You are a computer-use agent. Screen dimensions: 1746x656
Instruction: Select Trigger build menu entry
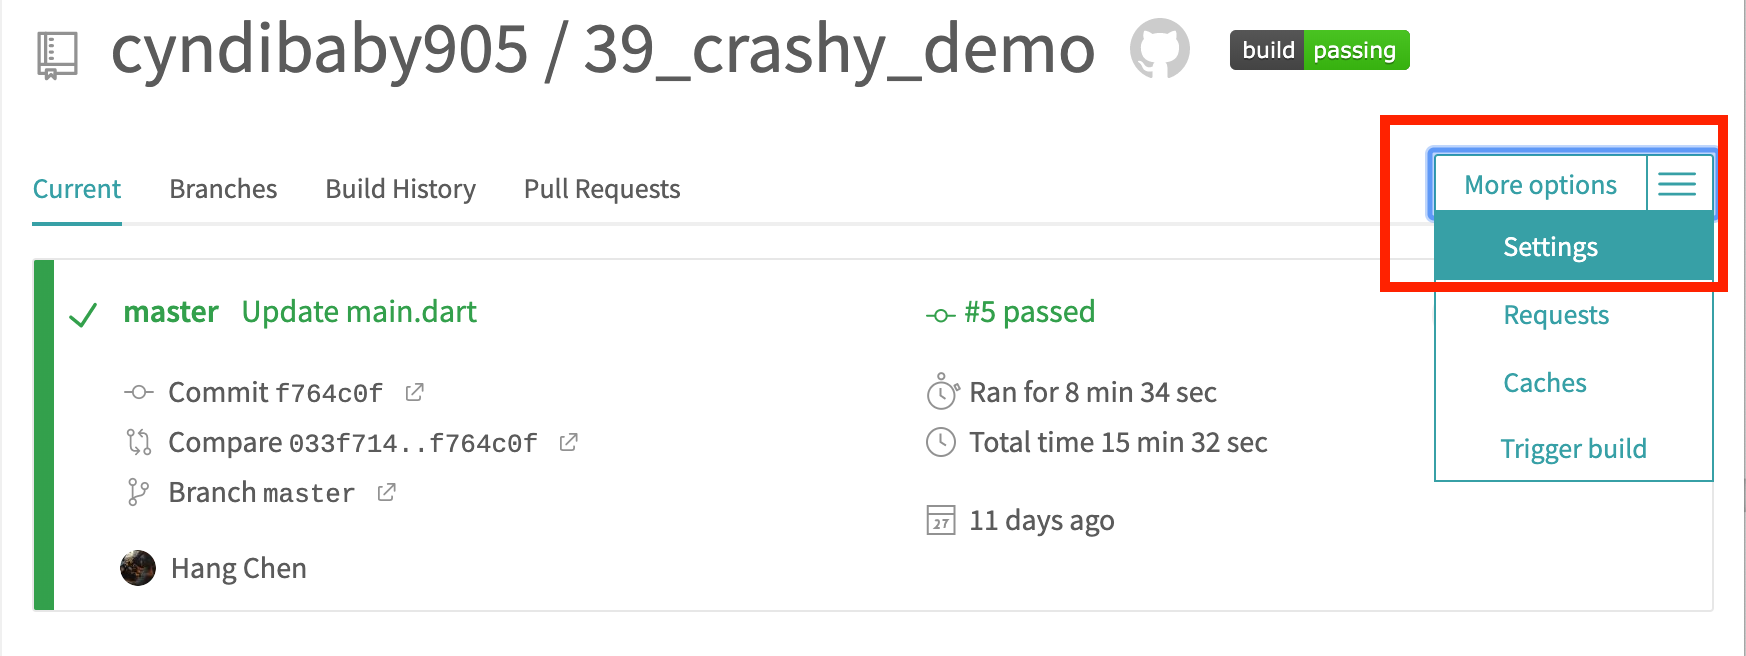[x=1573, y=449]
